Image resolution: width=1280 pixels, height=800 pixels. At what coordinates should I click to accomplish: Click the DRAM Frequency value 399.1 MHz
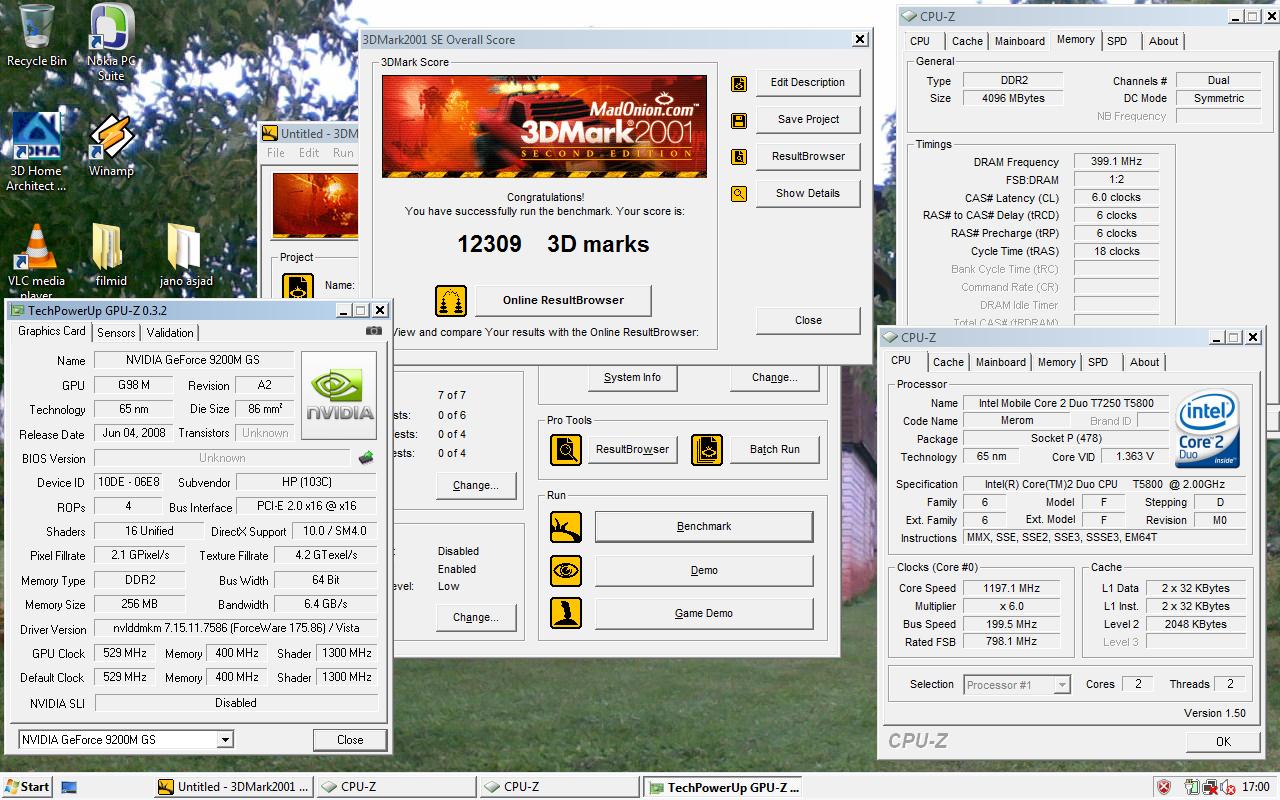click(x=1116, y=162)
